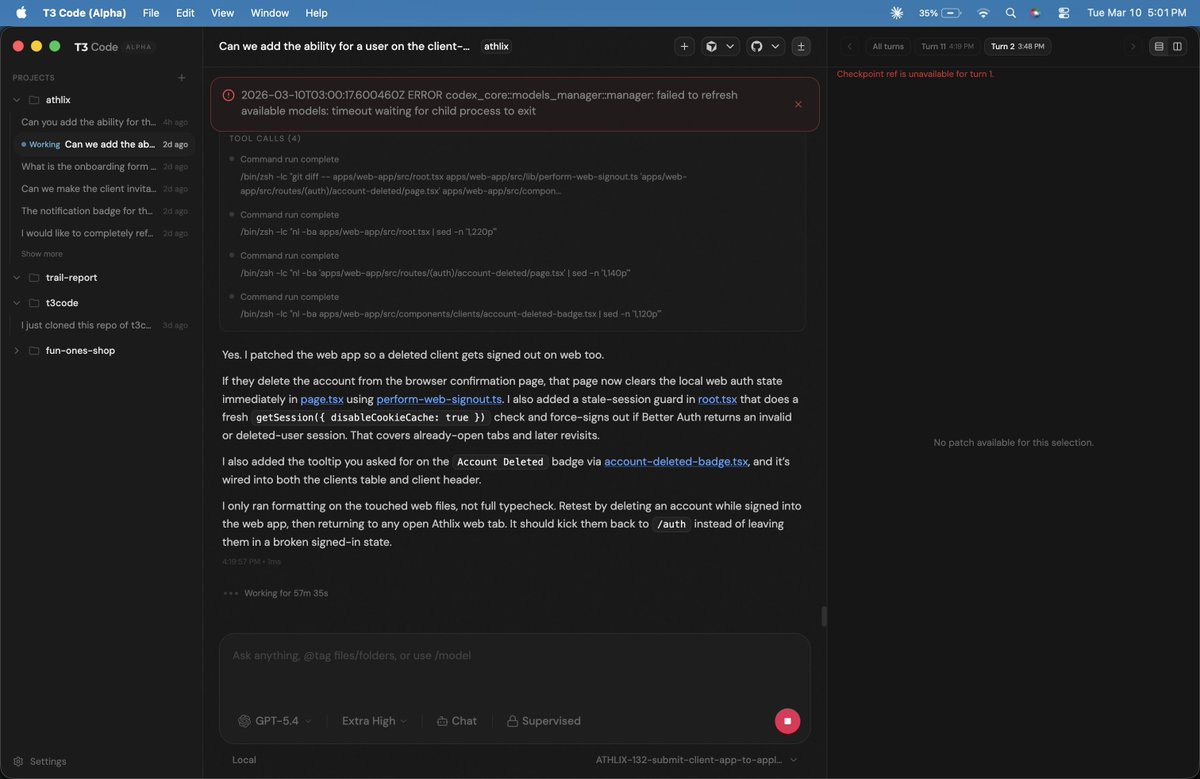Open the Apple menu
Viewport: 1200px width, 779px height.
[x=21, y=13]
